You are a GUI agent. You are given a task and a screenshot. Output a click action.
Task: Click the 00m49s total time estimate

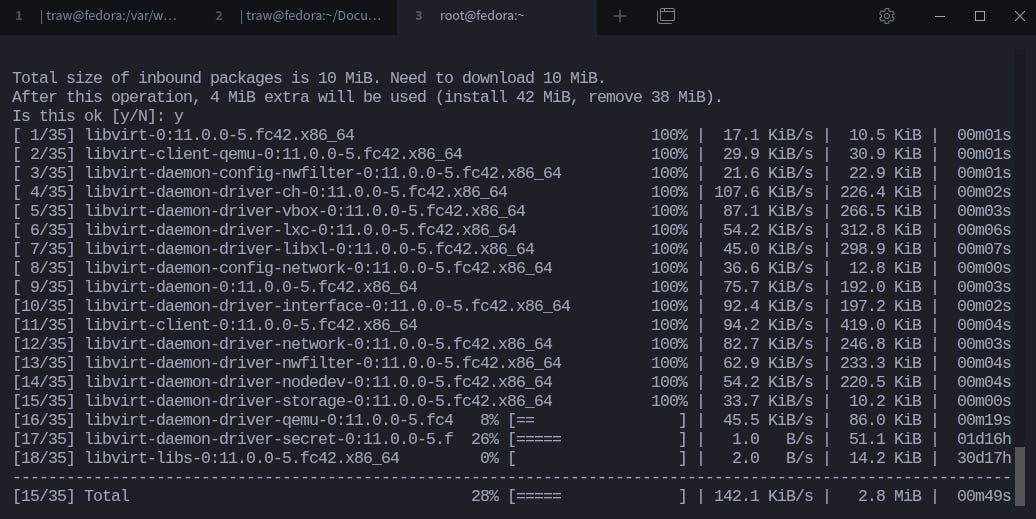tap(984, 496)
